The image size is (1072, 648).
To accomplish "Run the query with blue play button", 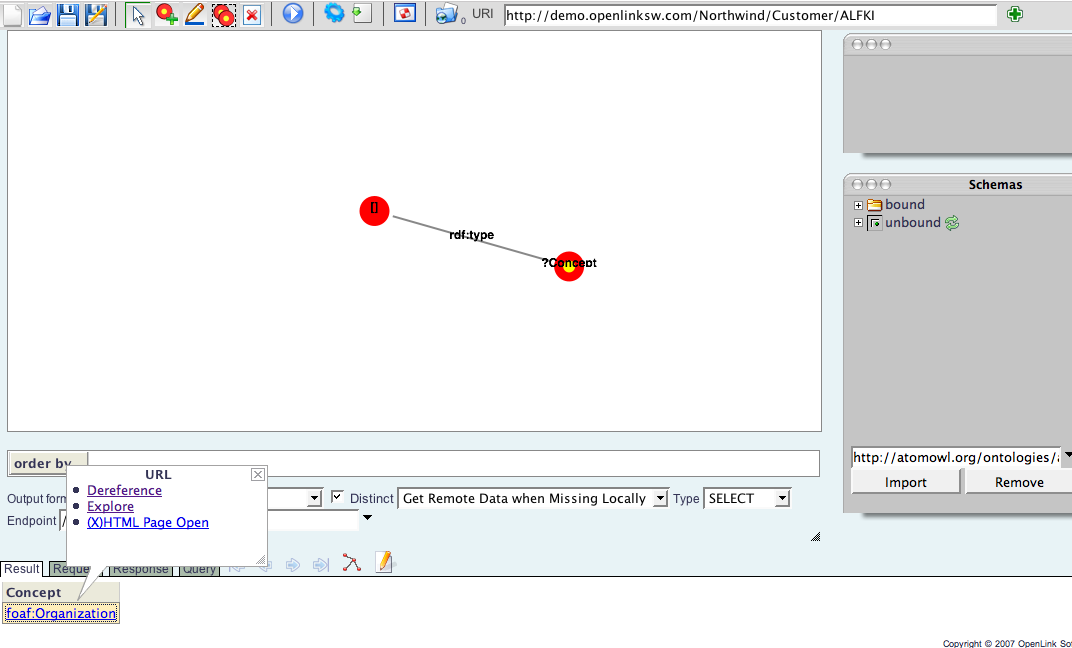I will click(292, 15).
